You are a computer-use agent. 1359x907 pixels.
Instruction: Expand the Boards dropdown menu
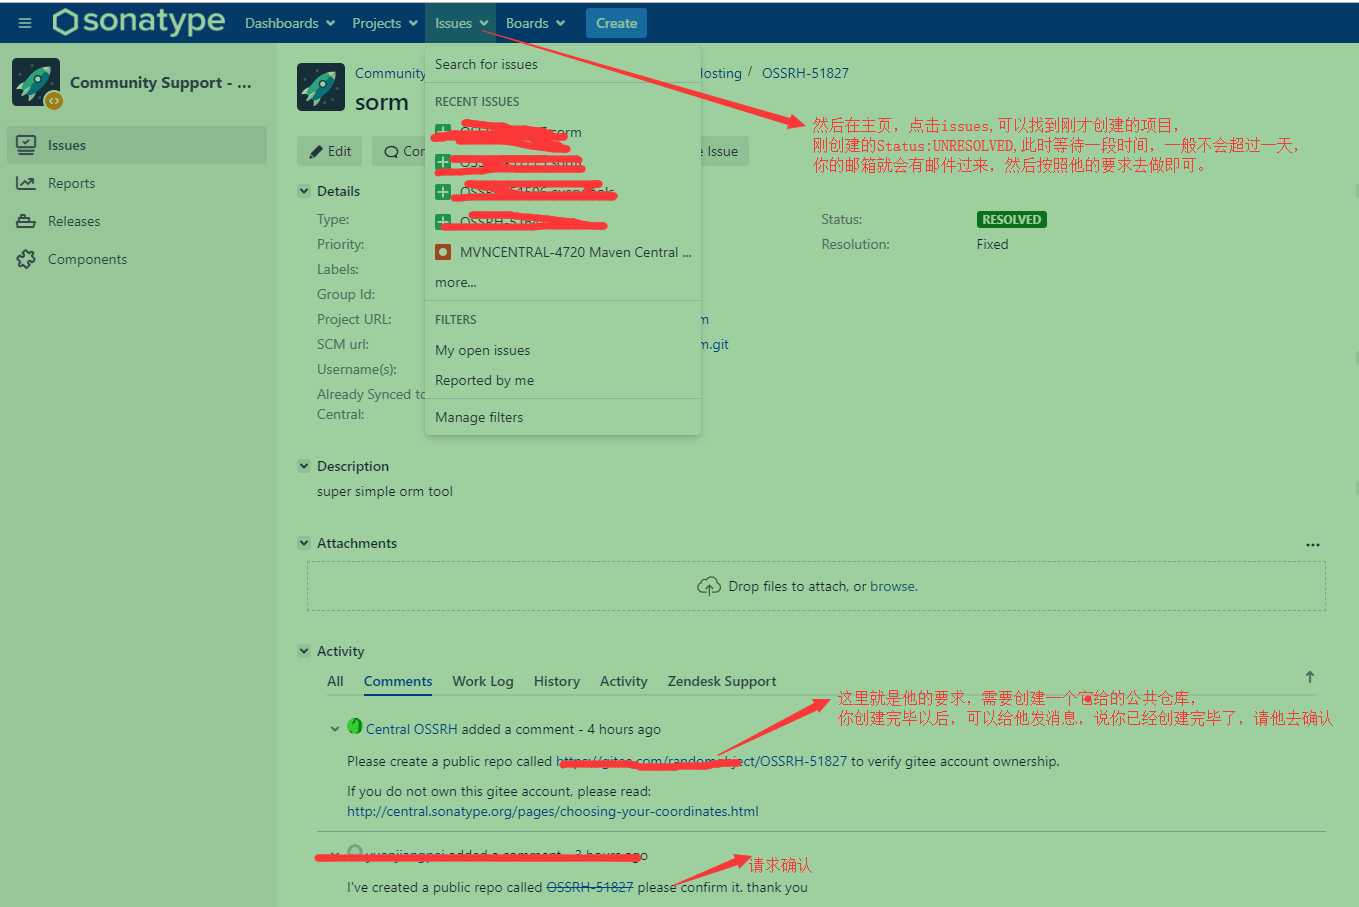point(535,23)
